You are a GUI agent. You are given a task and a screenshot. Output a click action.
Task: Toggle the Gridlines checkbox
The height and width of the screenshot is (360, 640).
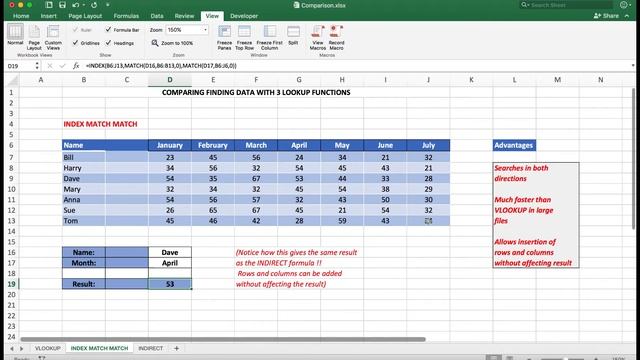tap(76, 42)
